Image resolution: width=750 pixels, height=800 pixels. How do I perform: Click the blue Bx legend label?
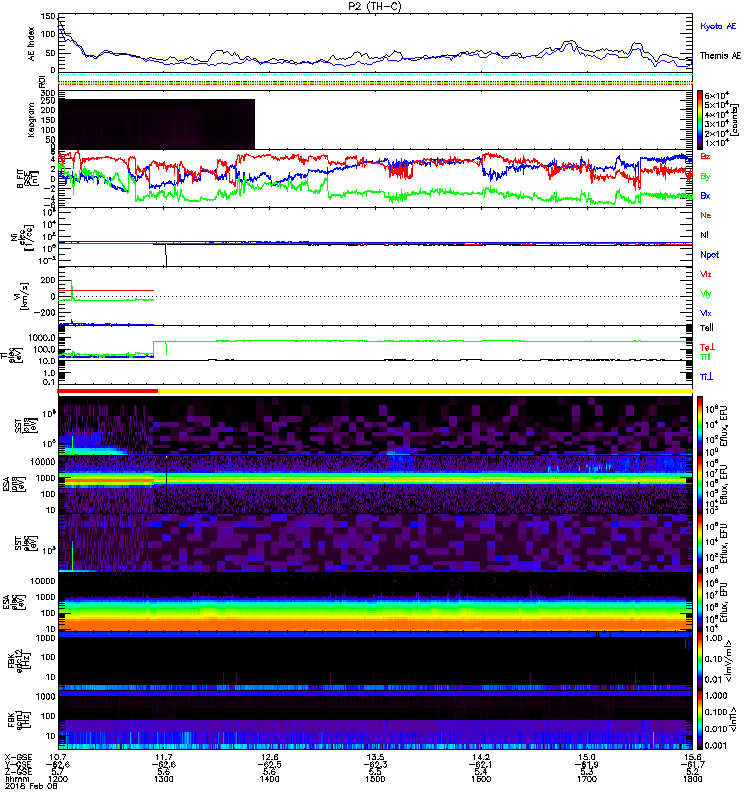tap(706, 195)
